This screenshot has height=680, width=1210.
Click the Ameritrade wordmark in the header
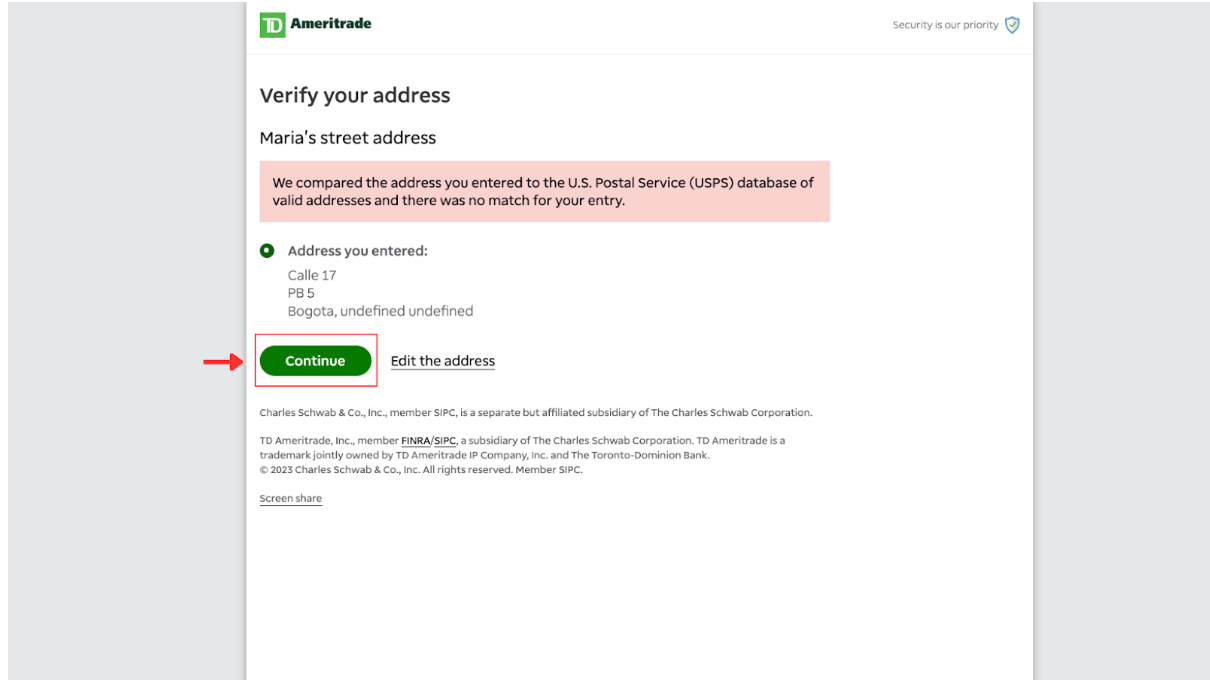coord(330,24)
